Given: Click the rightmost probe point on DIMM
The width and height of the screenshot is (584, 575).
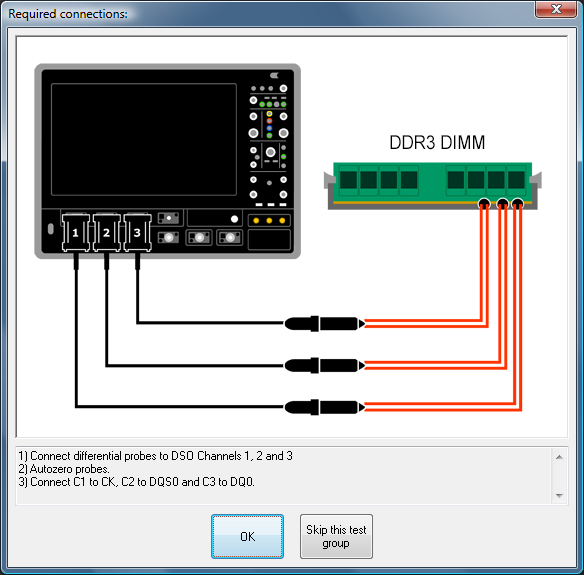Looking at the screenshot, I should (x=517, y=204).
